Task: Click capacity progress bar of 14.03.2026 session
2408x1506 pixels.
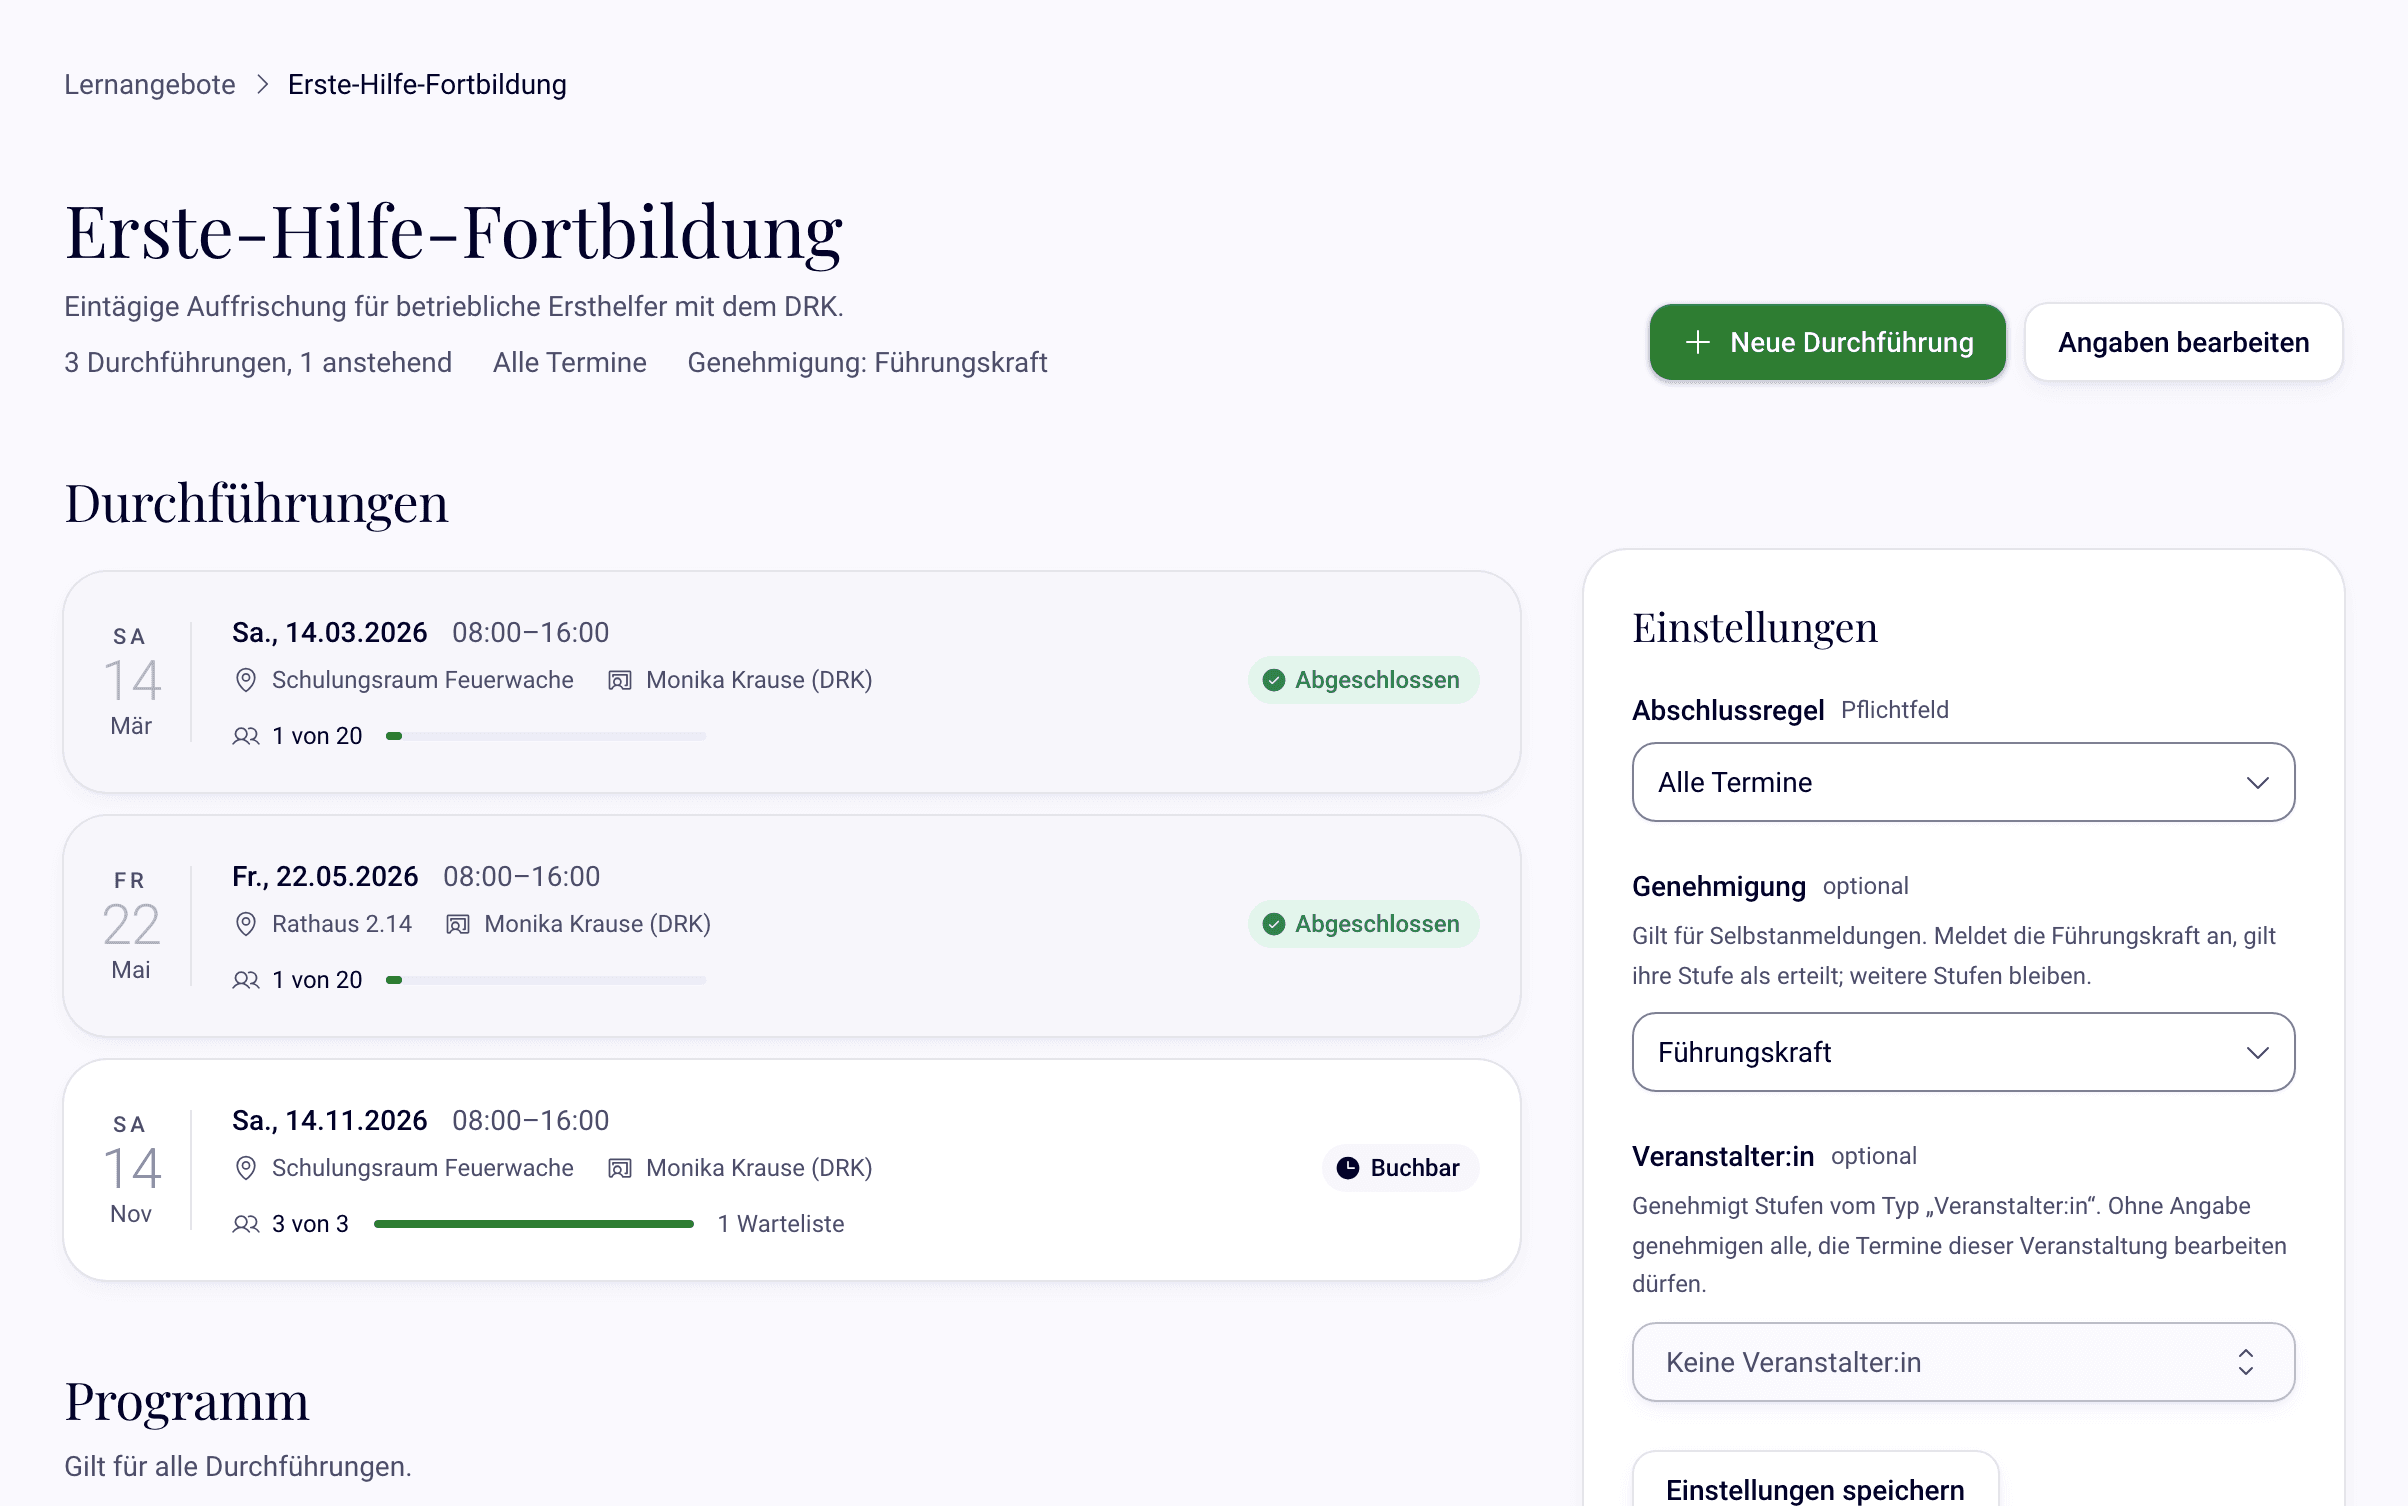Action: 546,736
